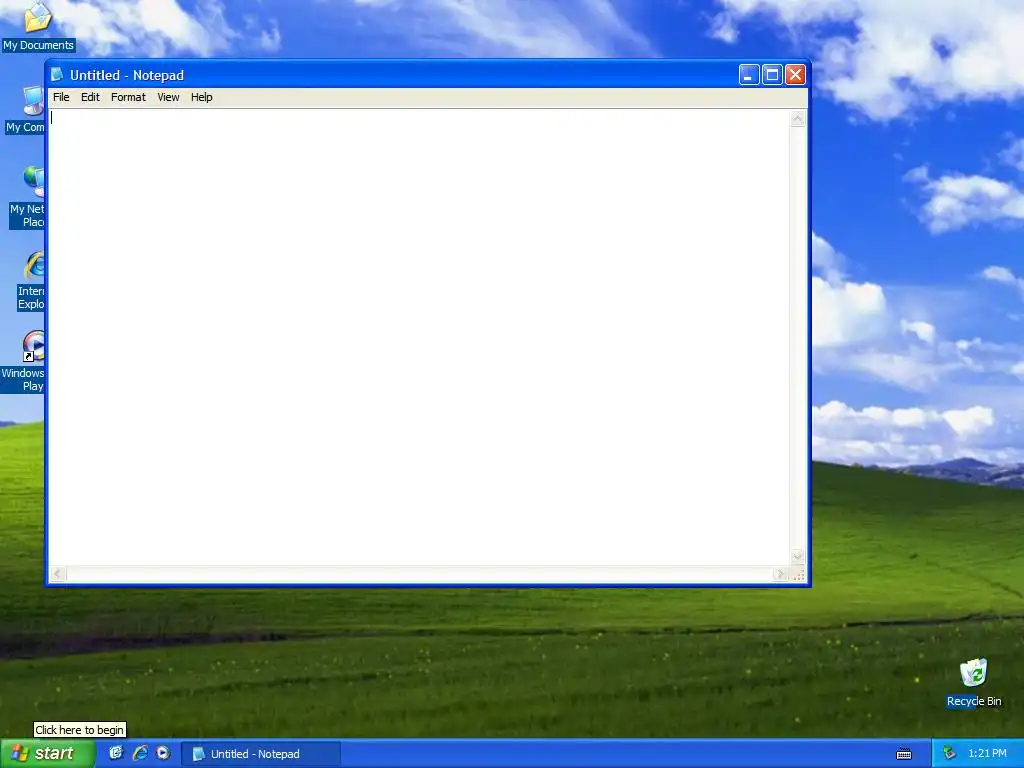Maximize the Notepad window

tap(772, 75)
